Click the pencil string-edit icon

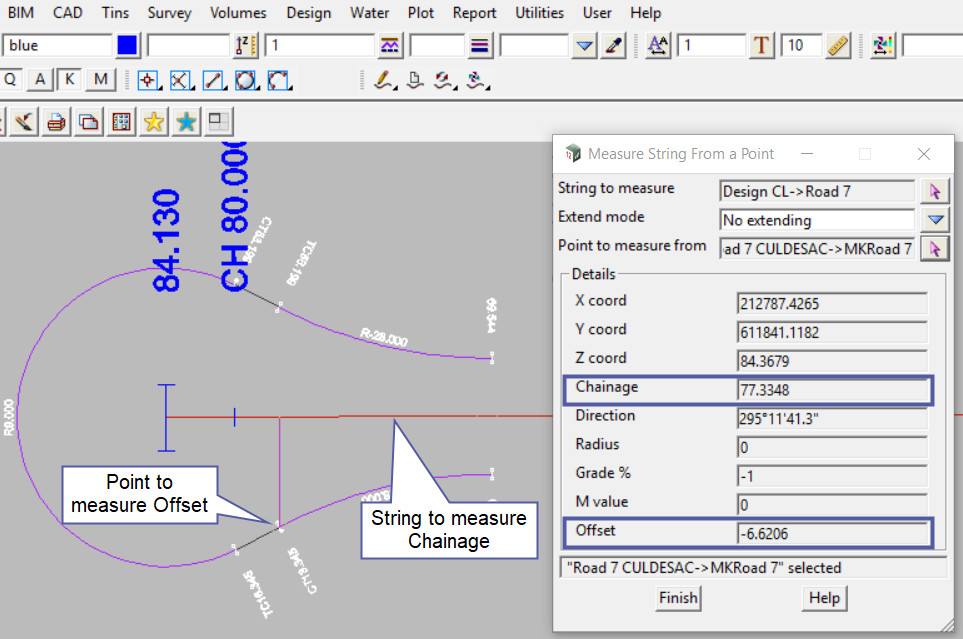(384, 81)
